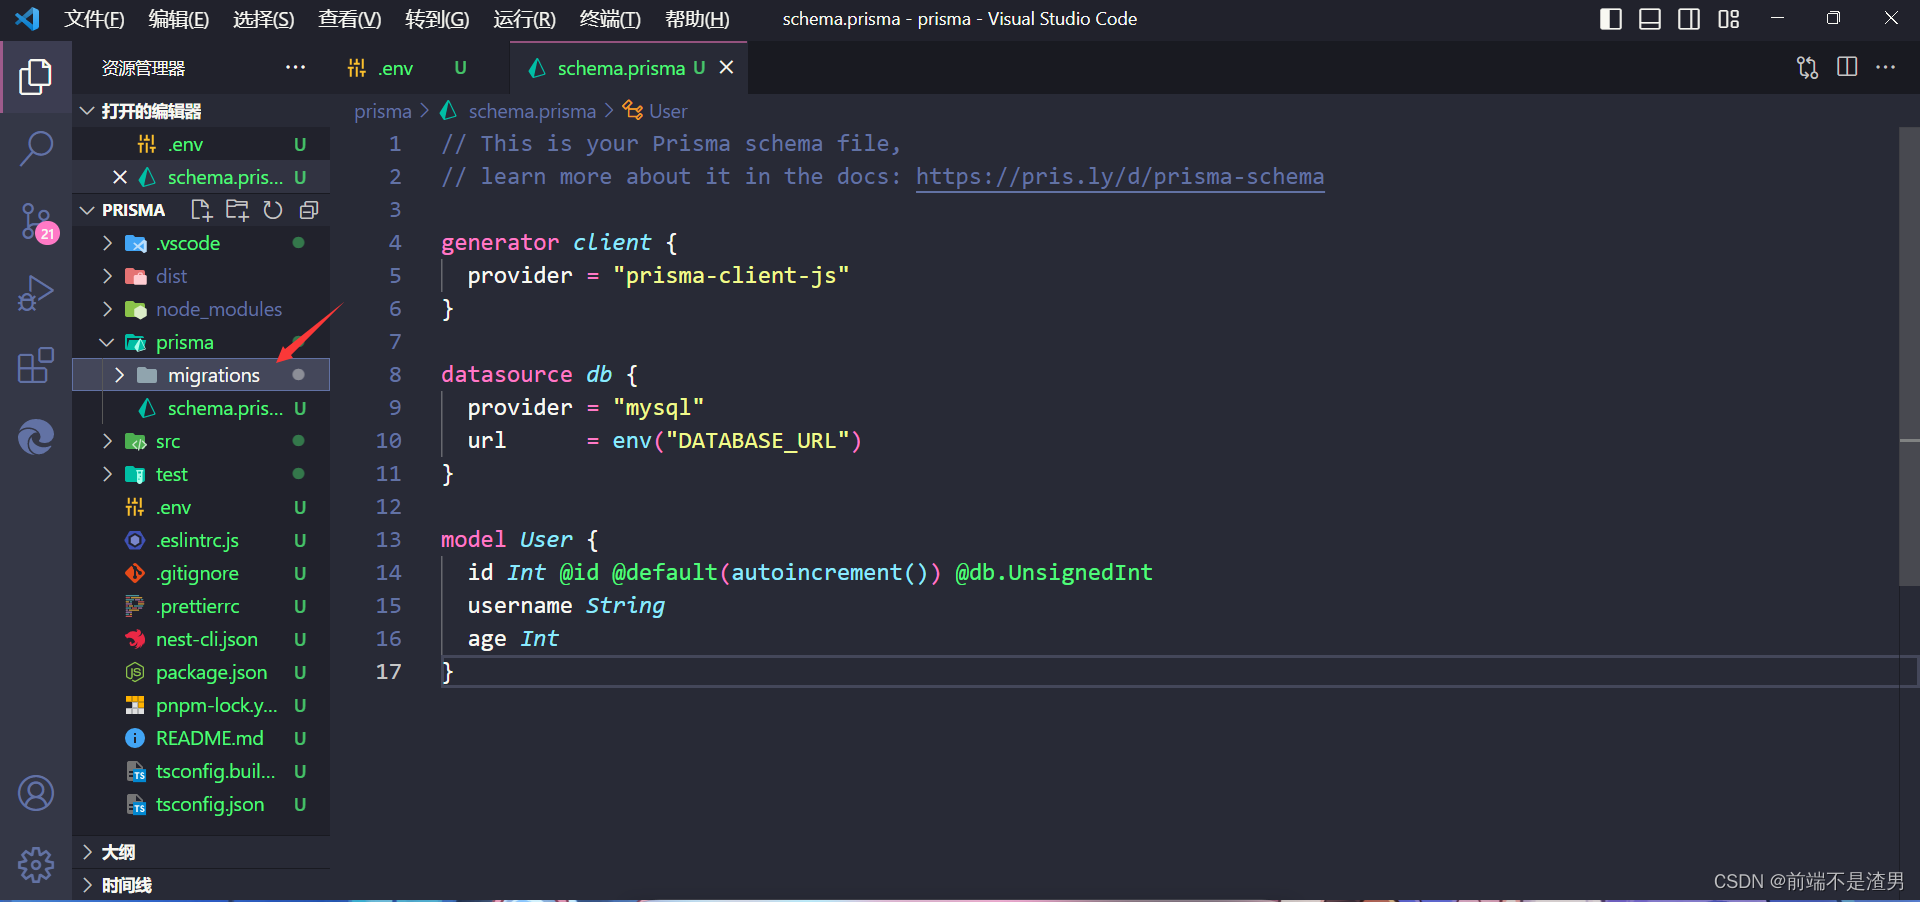This screenshot has height=902, width=1920.
Task: Open the 运行(R) menu
Action: click(x=524, y=19)
